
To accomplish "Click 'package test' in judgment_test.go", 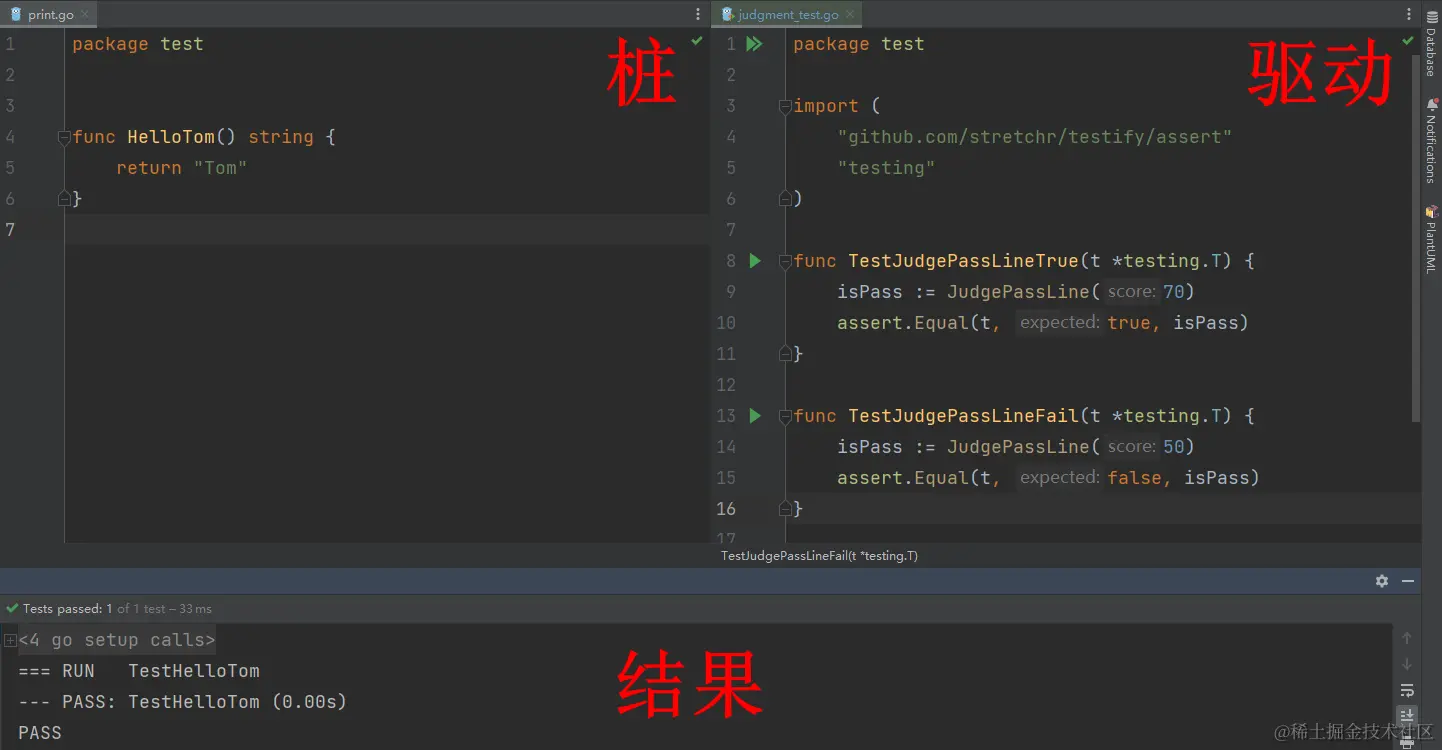I will [859, 44].
